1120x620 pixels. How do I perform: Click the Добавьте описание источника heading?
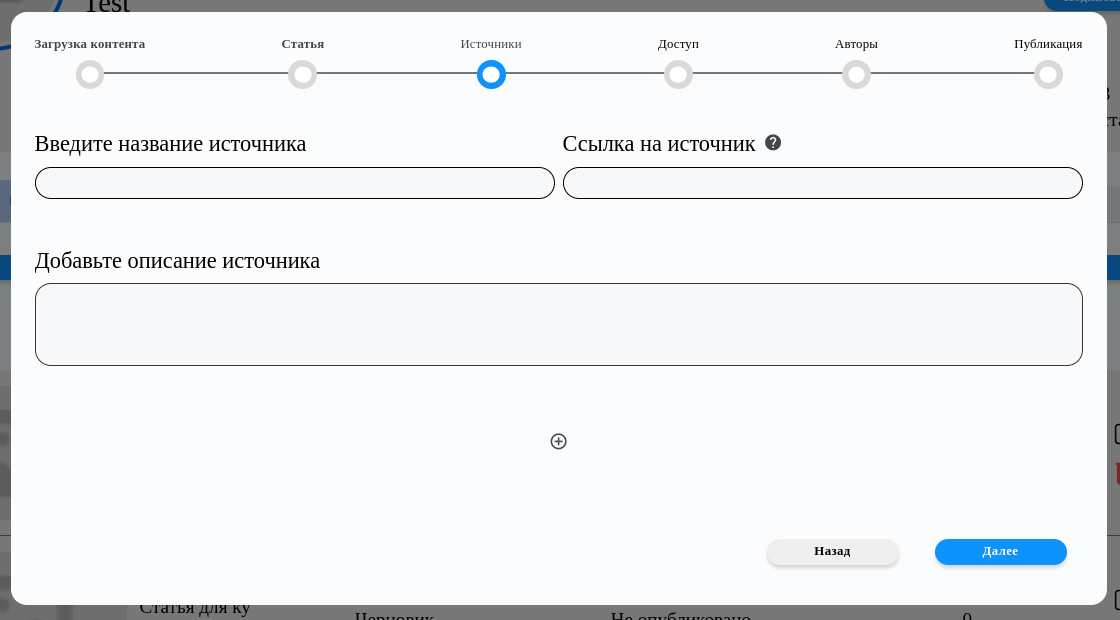pyautogui.click(x=177, y=261)
